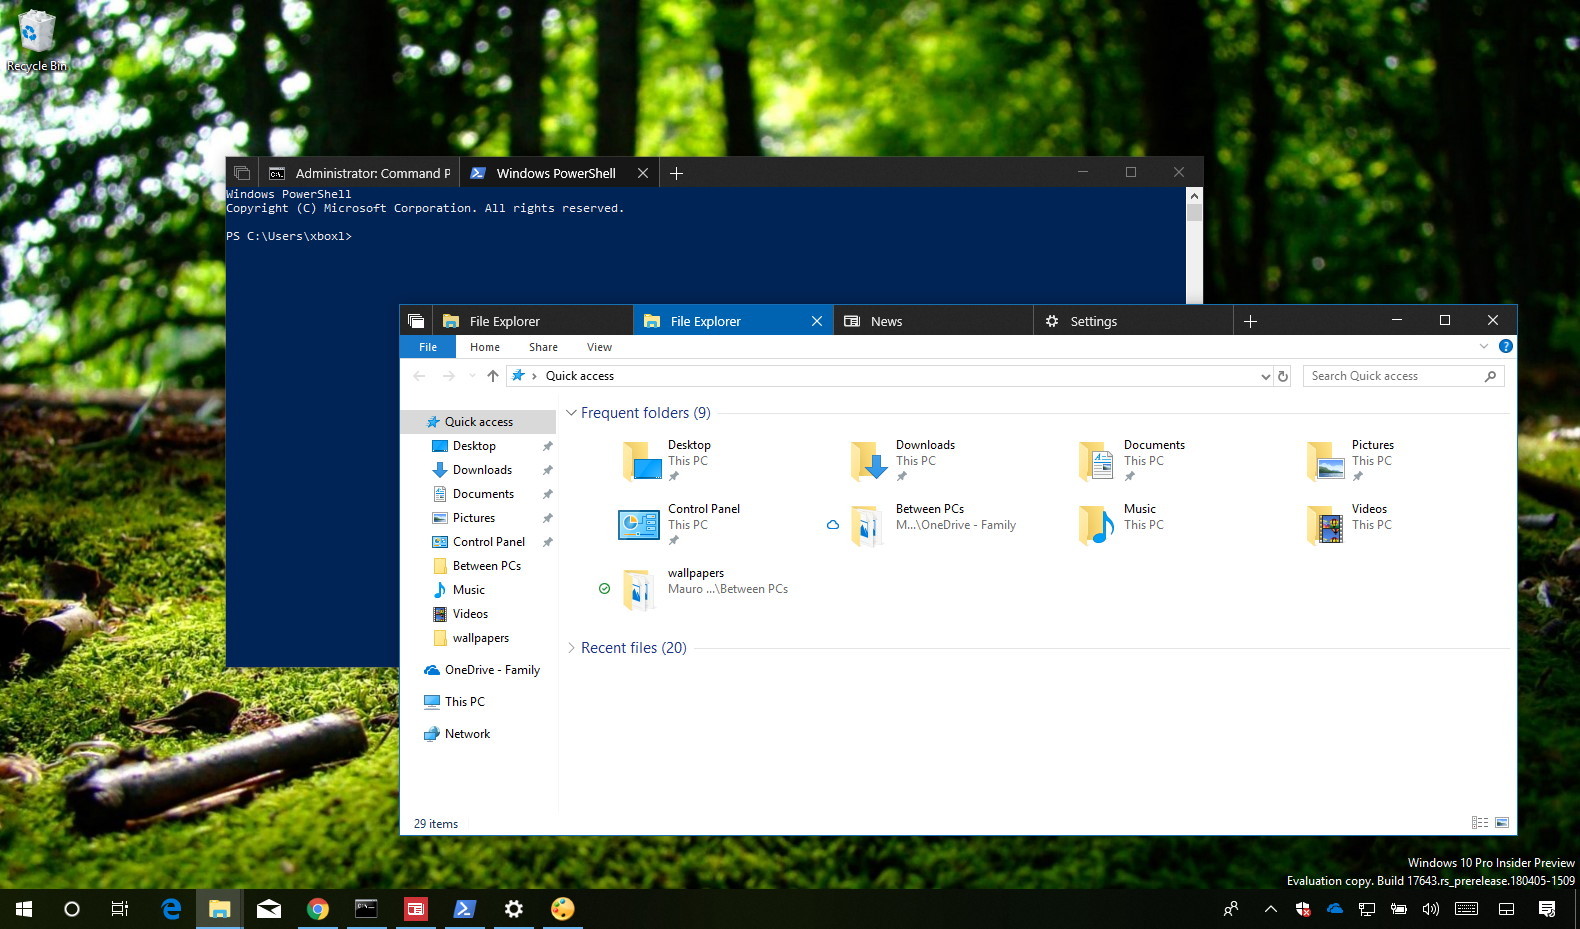
Task: Open address bar history dropdown
Action: [x=1265, y=376]
